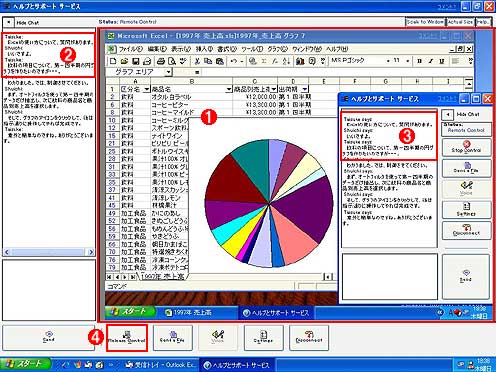Open the ファイル menu in Excel
Image resolution: width=496 pixels, height=372 pixels.
tap(130, 49)
